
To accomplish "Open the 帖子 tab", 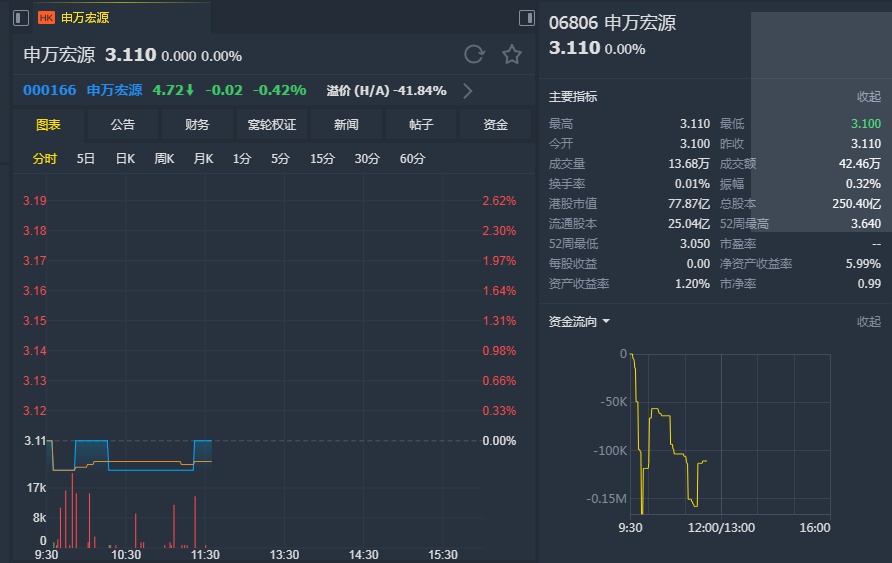I will coord(421,125).
